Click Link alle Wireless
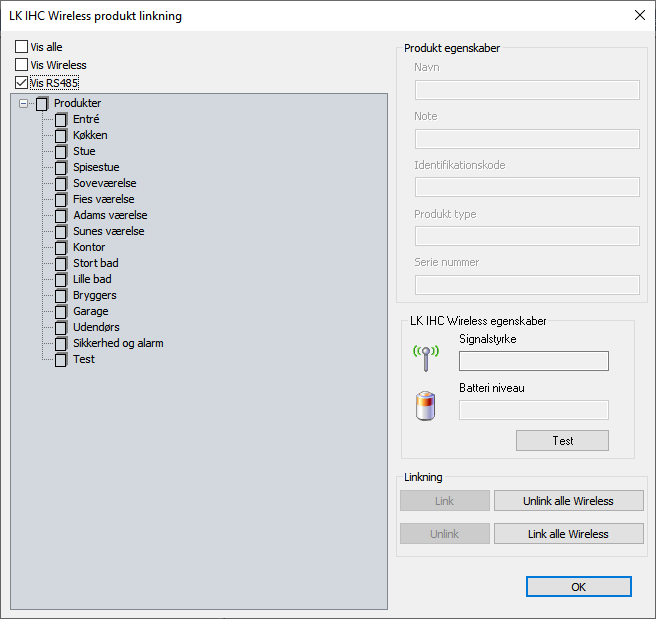This screenshot has height=619, width=656. (569, 534)
